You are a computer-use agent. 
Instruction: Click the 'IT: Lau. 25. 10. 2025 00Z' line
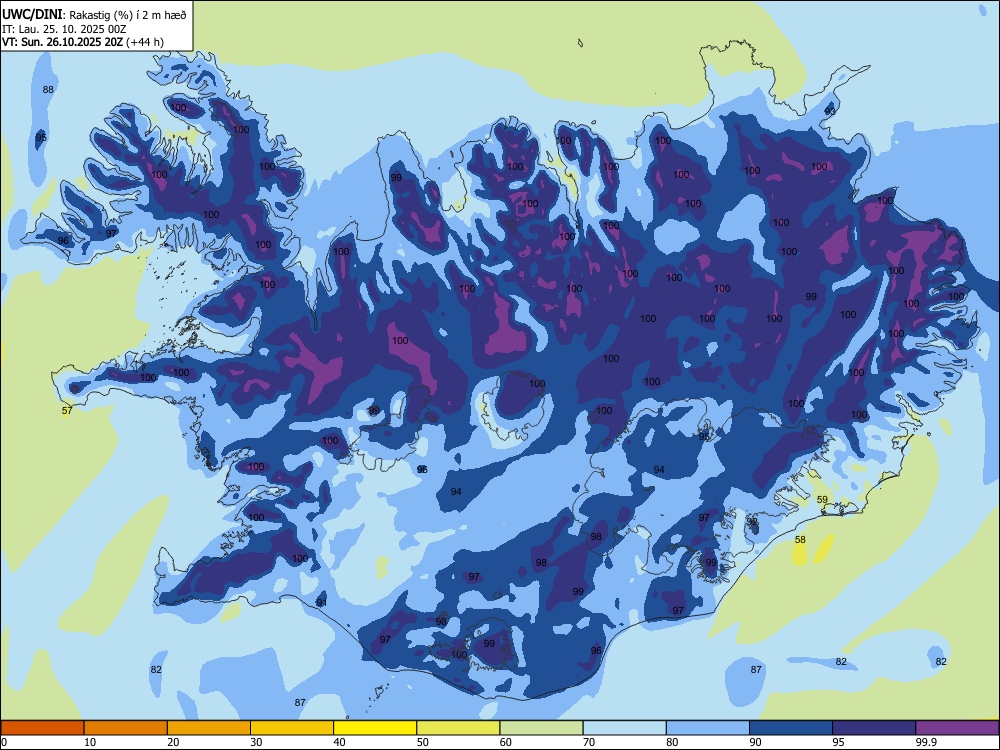(64, 29)
